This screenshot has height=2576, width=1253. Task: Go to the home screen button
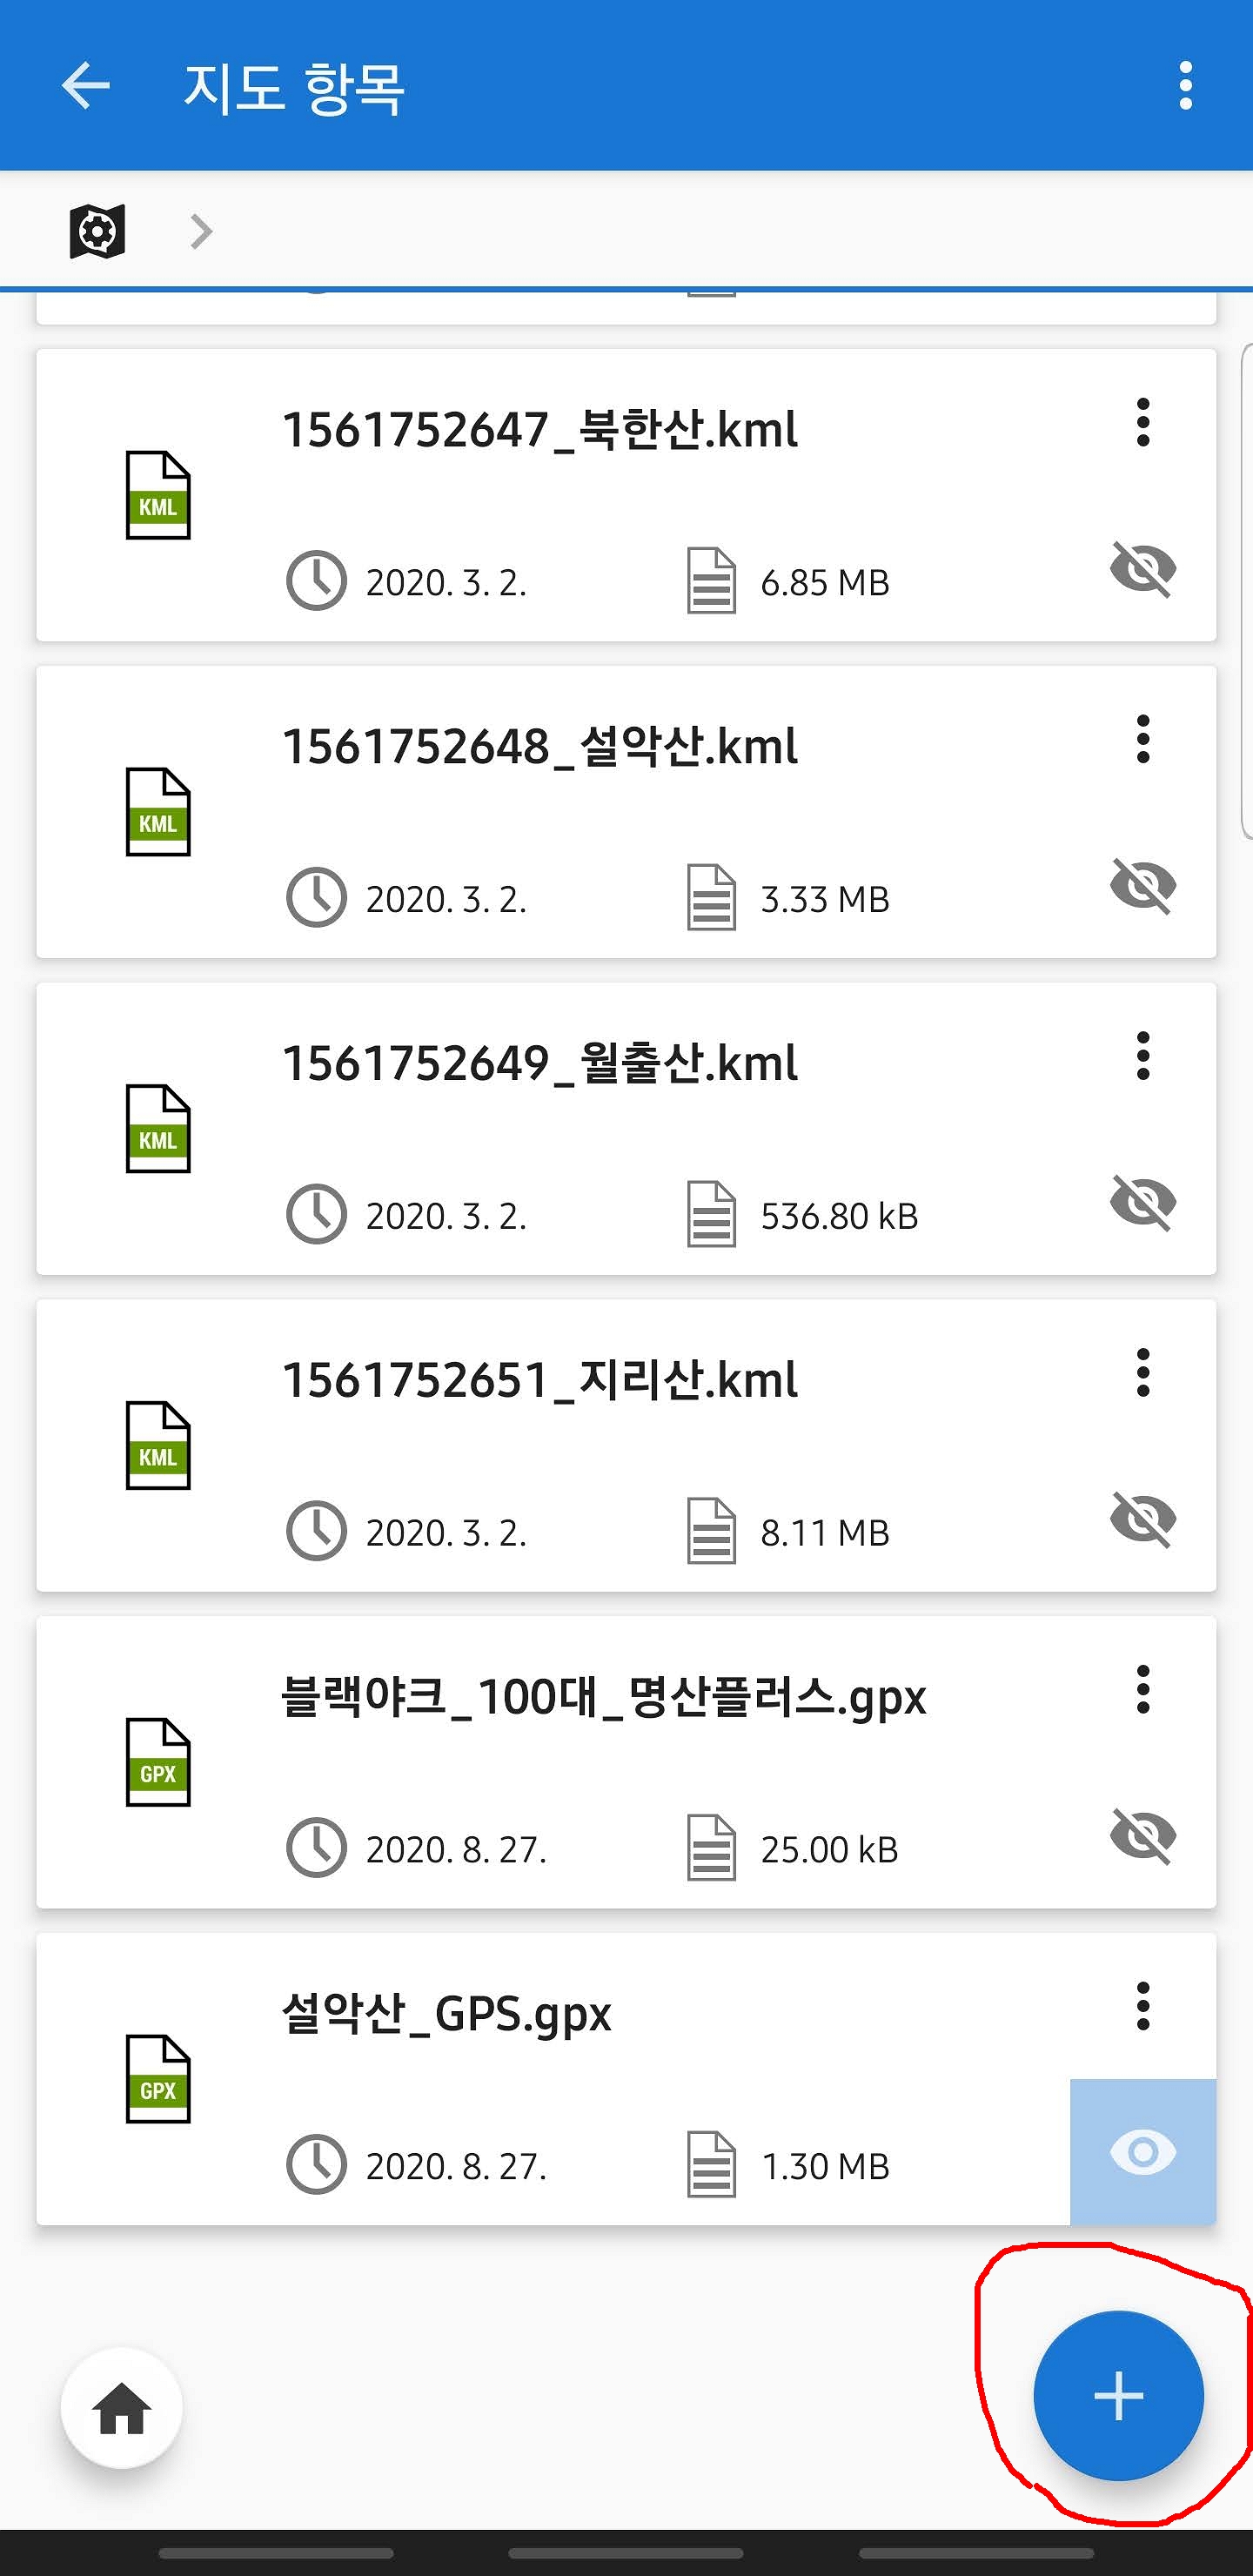click(x=122, y=2407)
